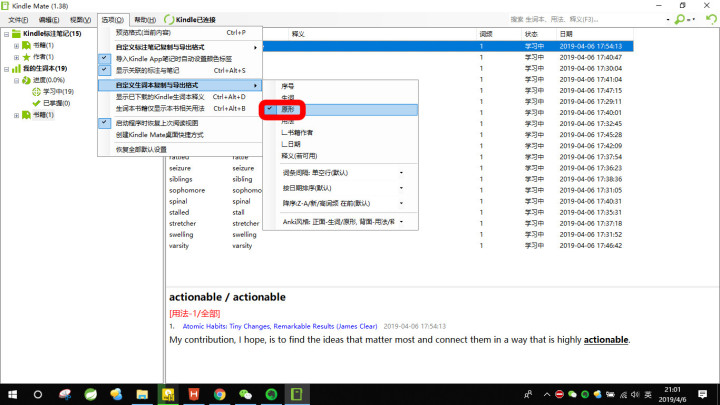720x405 pixels.
Task: Click the star icon beside 作者(1)
Action: (27, 57)
